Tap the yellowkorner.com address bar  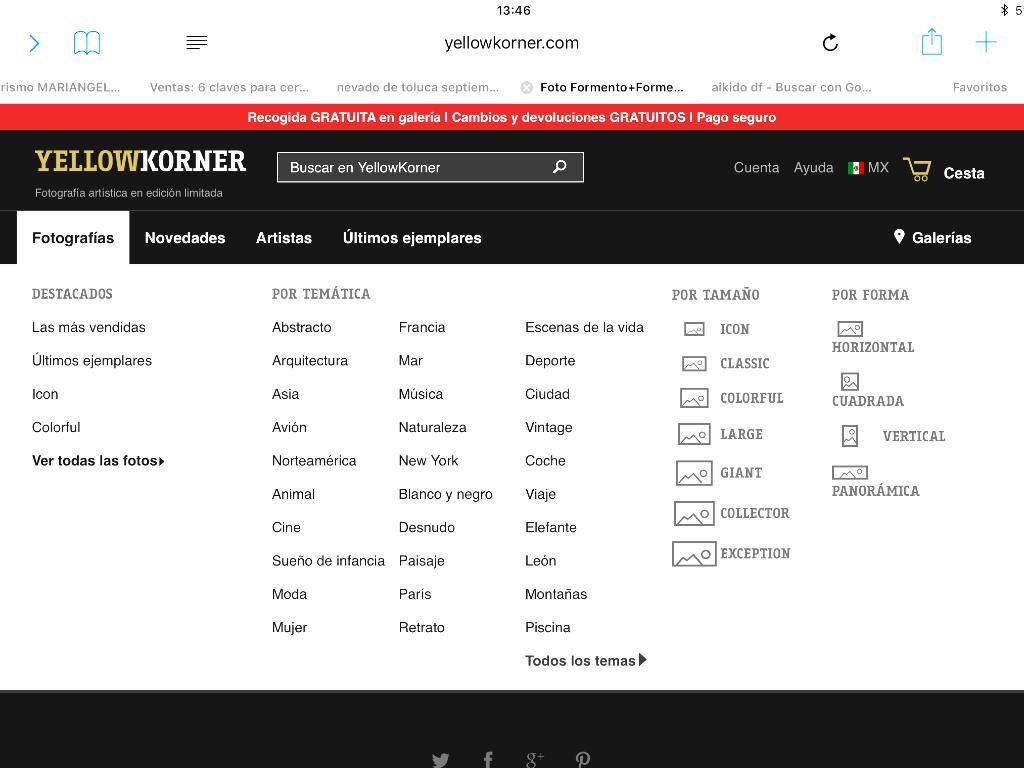(x=511, y=43)
